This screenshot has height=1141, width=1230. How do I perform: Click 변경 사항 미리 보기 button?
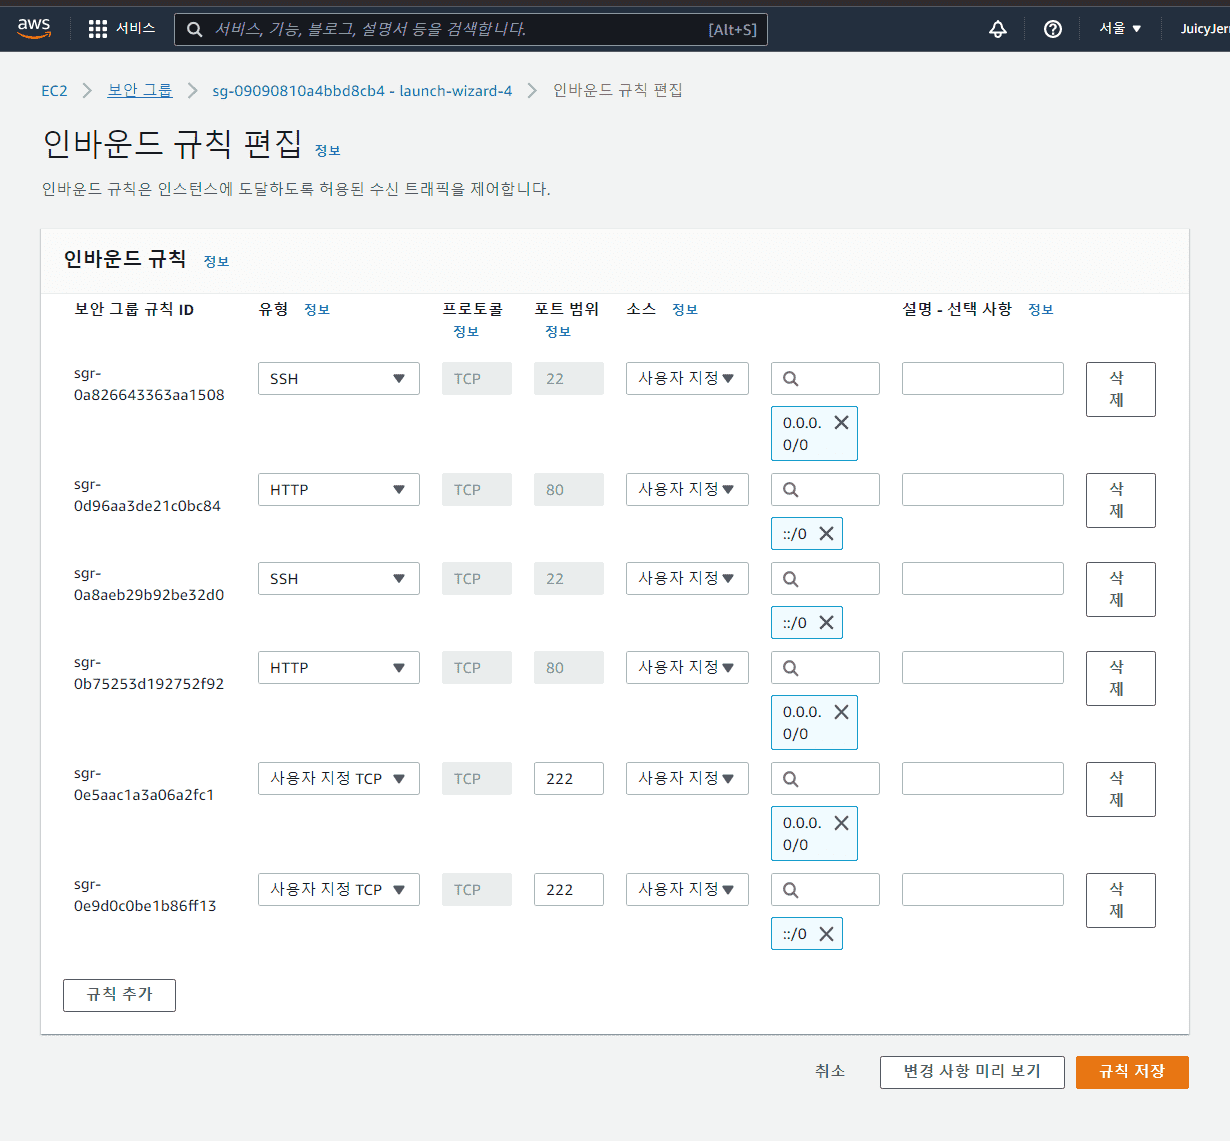972,1072
